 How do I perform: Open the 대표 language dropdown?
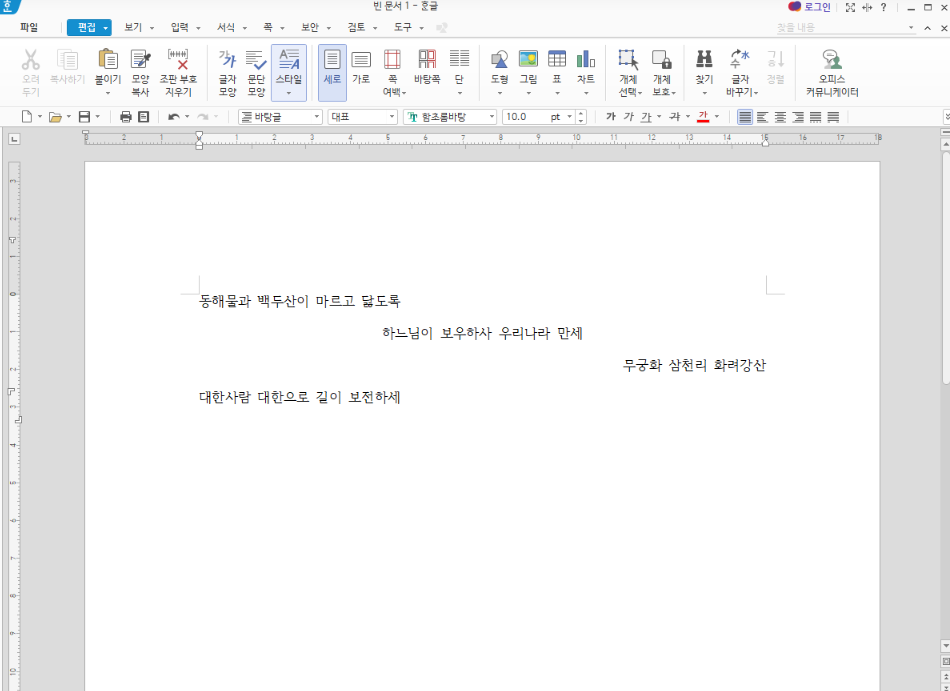click(x=362, y=117)
